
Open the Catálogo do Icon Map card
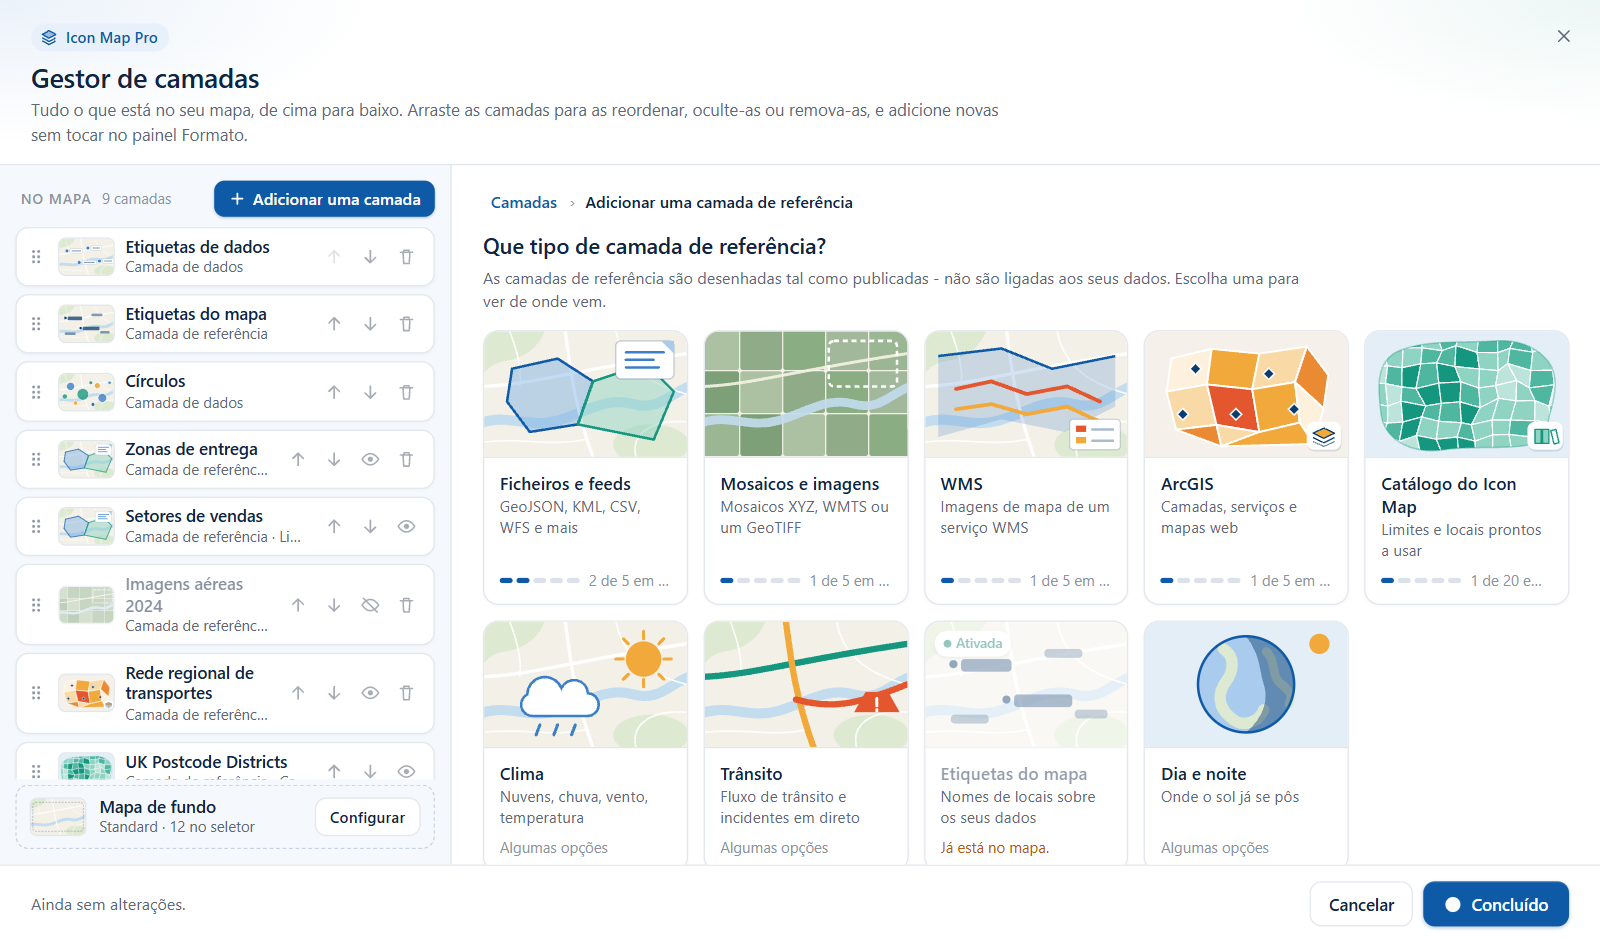click(x=1467, y=468)
